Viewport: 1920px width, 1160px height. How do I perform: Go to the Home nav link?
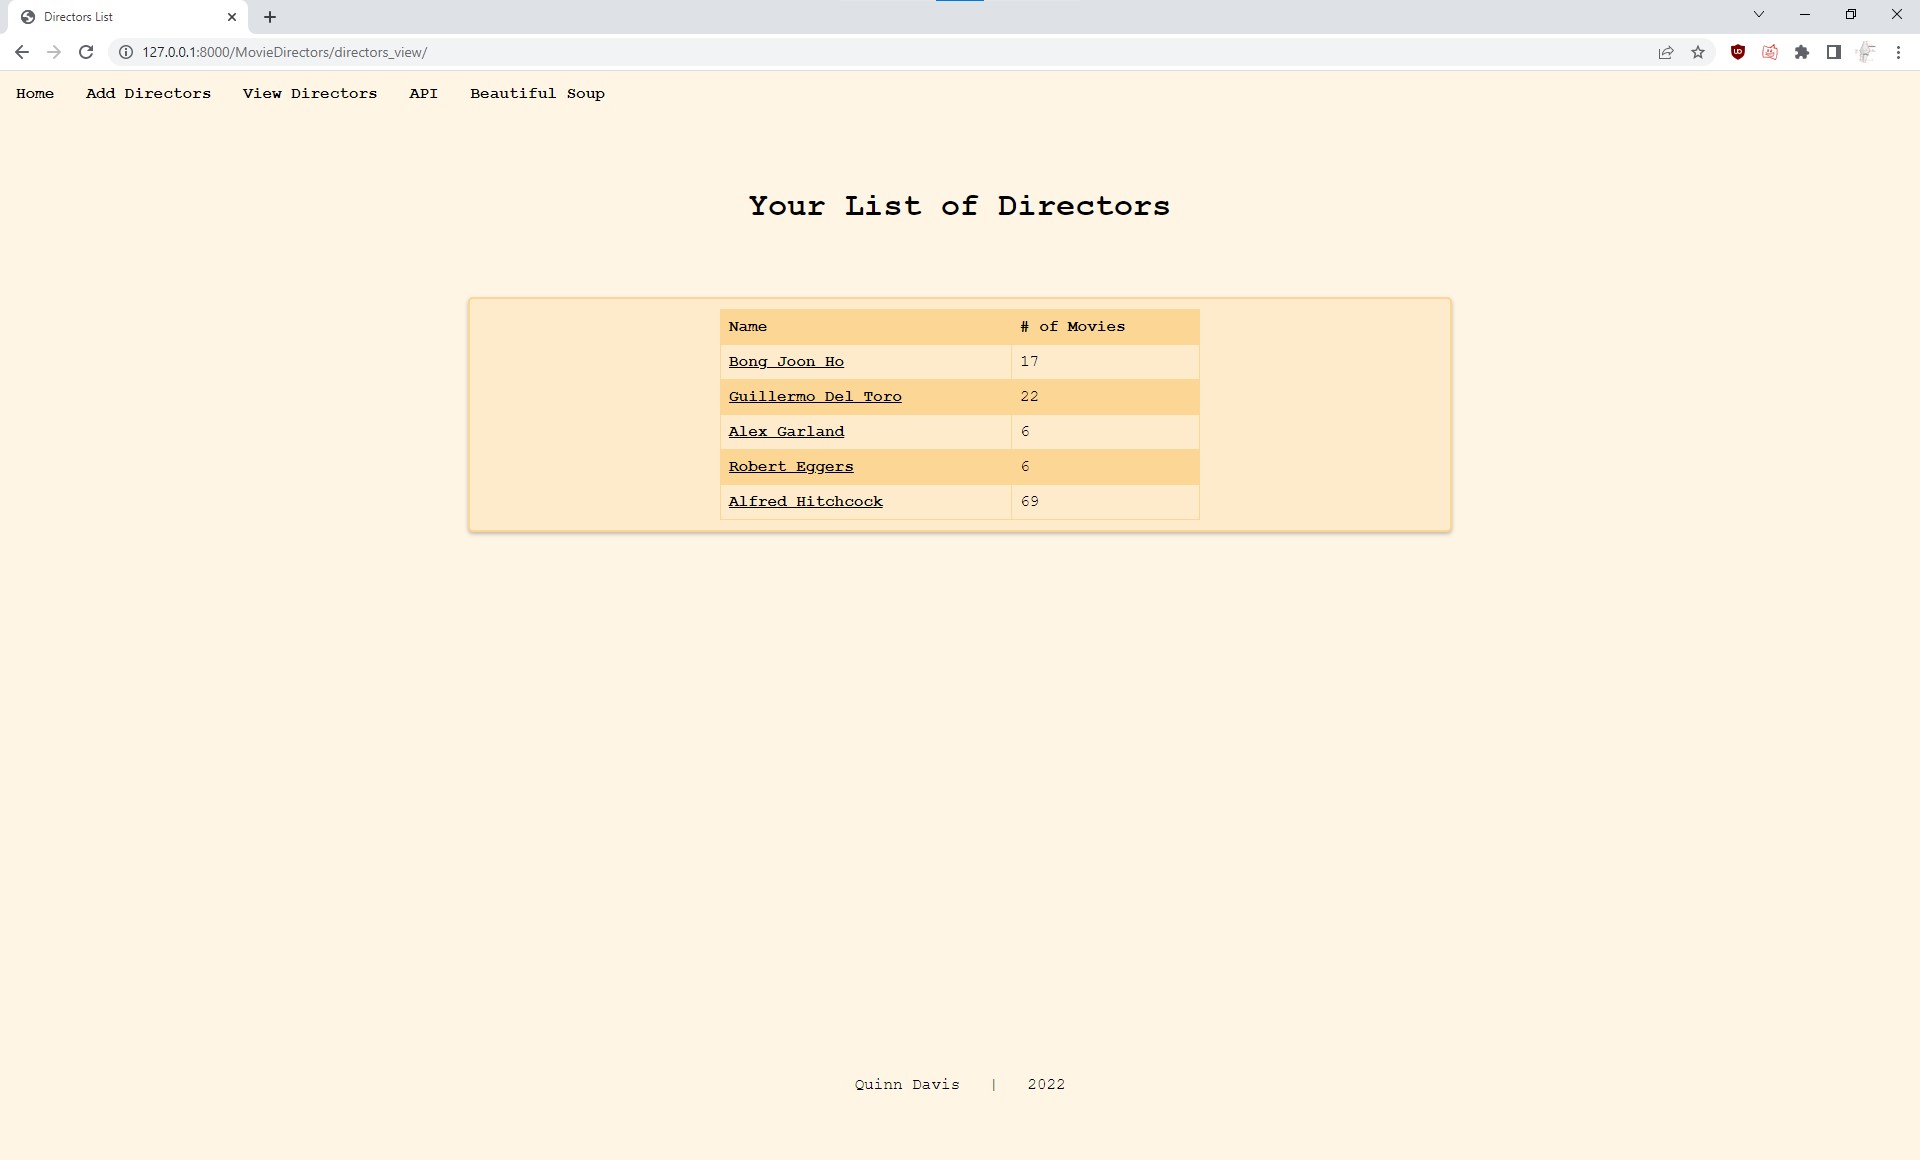(x=35, y=94)
